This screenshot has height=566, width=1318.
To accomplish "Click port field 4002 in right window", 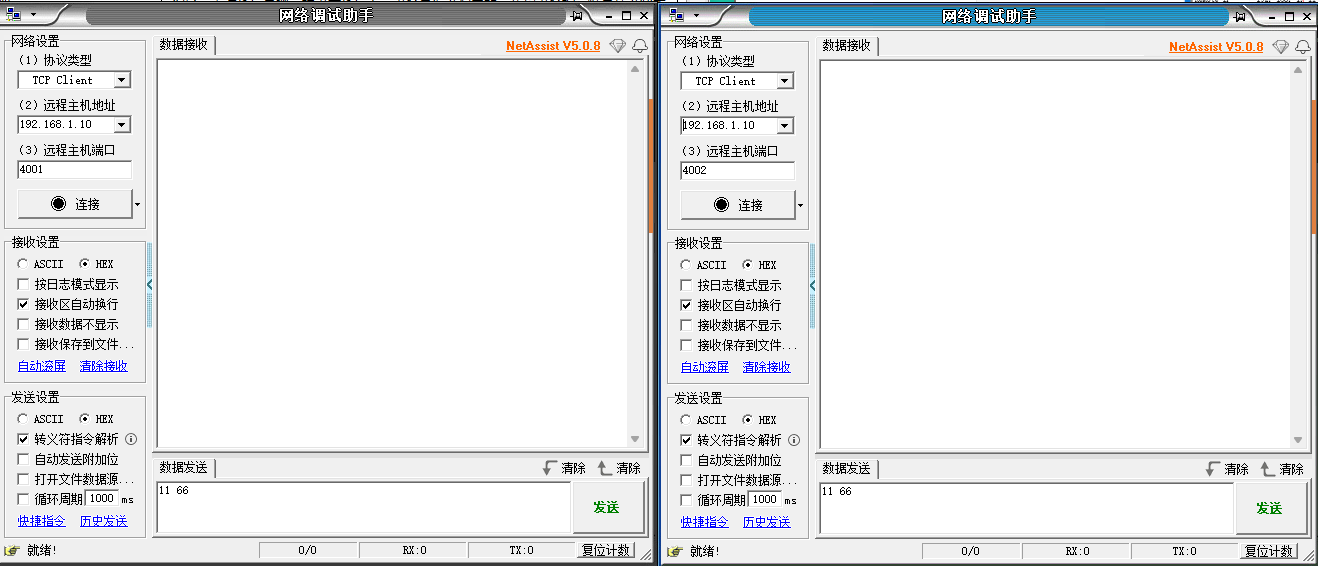I will (x=737, y=171).
